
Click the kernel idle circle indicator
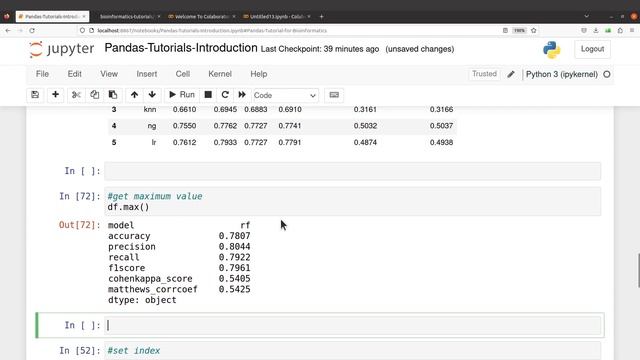(x=607, y=74)
